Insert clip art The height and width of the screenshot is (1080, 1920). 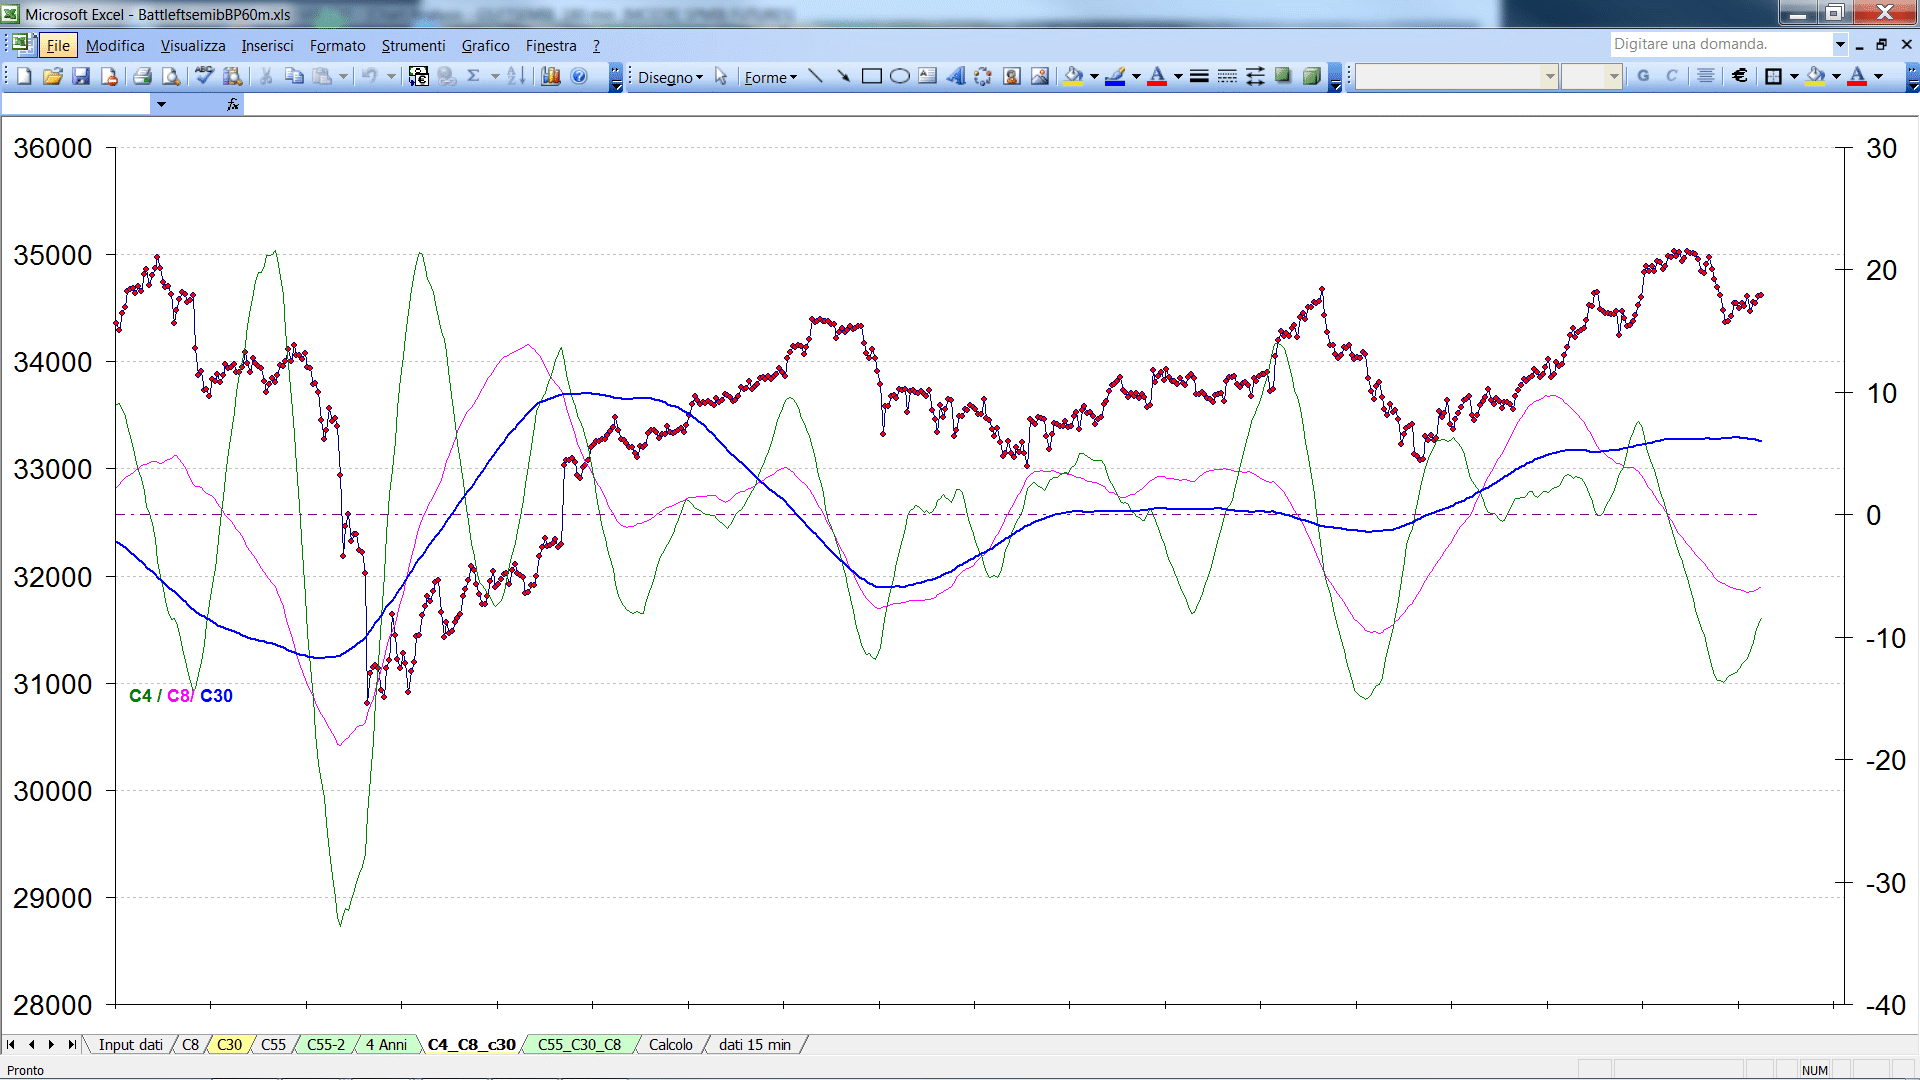(x=1011, y=76)
